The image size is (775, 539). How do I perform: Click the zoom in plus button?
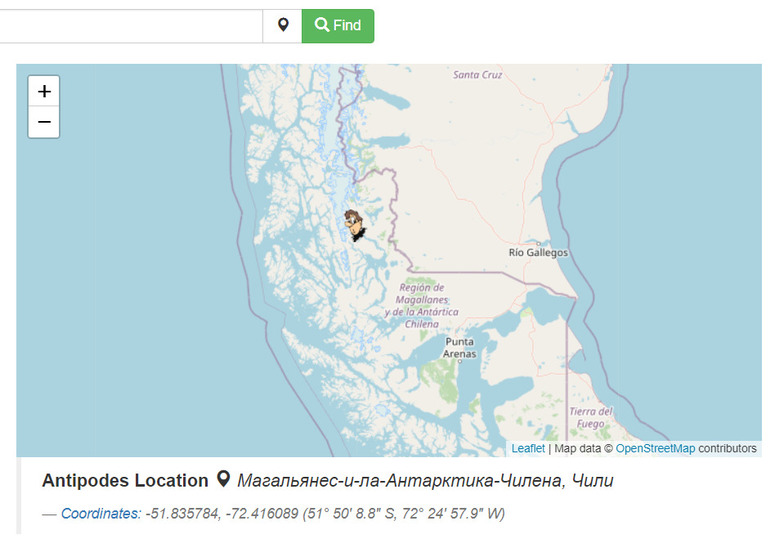click(x=44, y=91)
